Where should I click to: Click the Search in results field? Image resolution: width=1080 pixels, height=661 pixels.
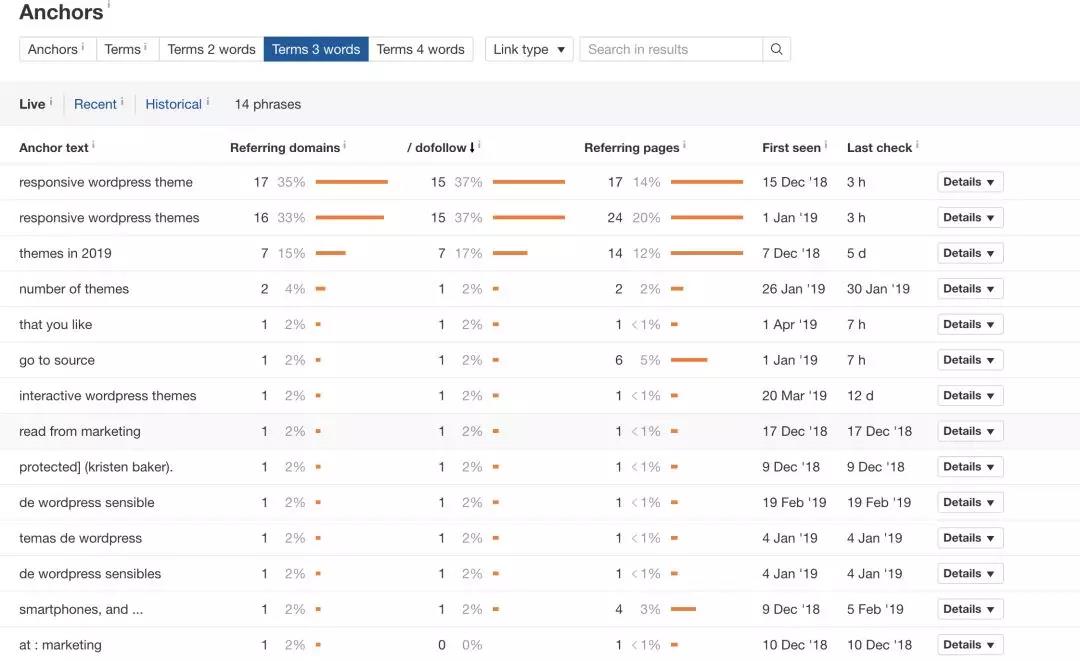pos(671,49)
